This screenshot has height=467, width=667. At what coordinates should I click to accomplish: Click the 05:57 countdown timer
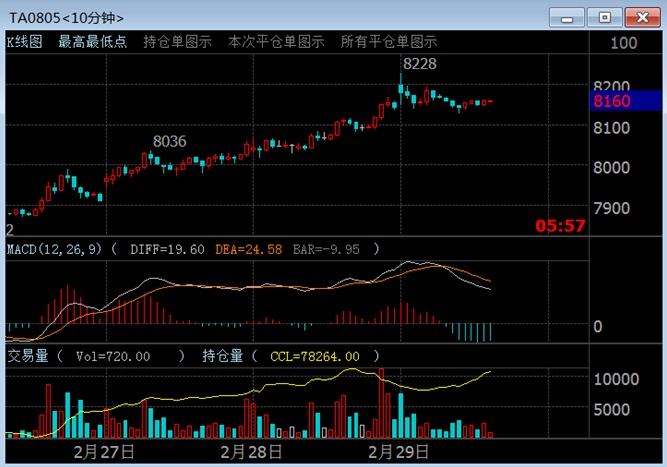point(560,226)
